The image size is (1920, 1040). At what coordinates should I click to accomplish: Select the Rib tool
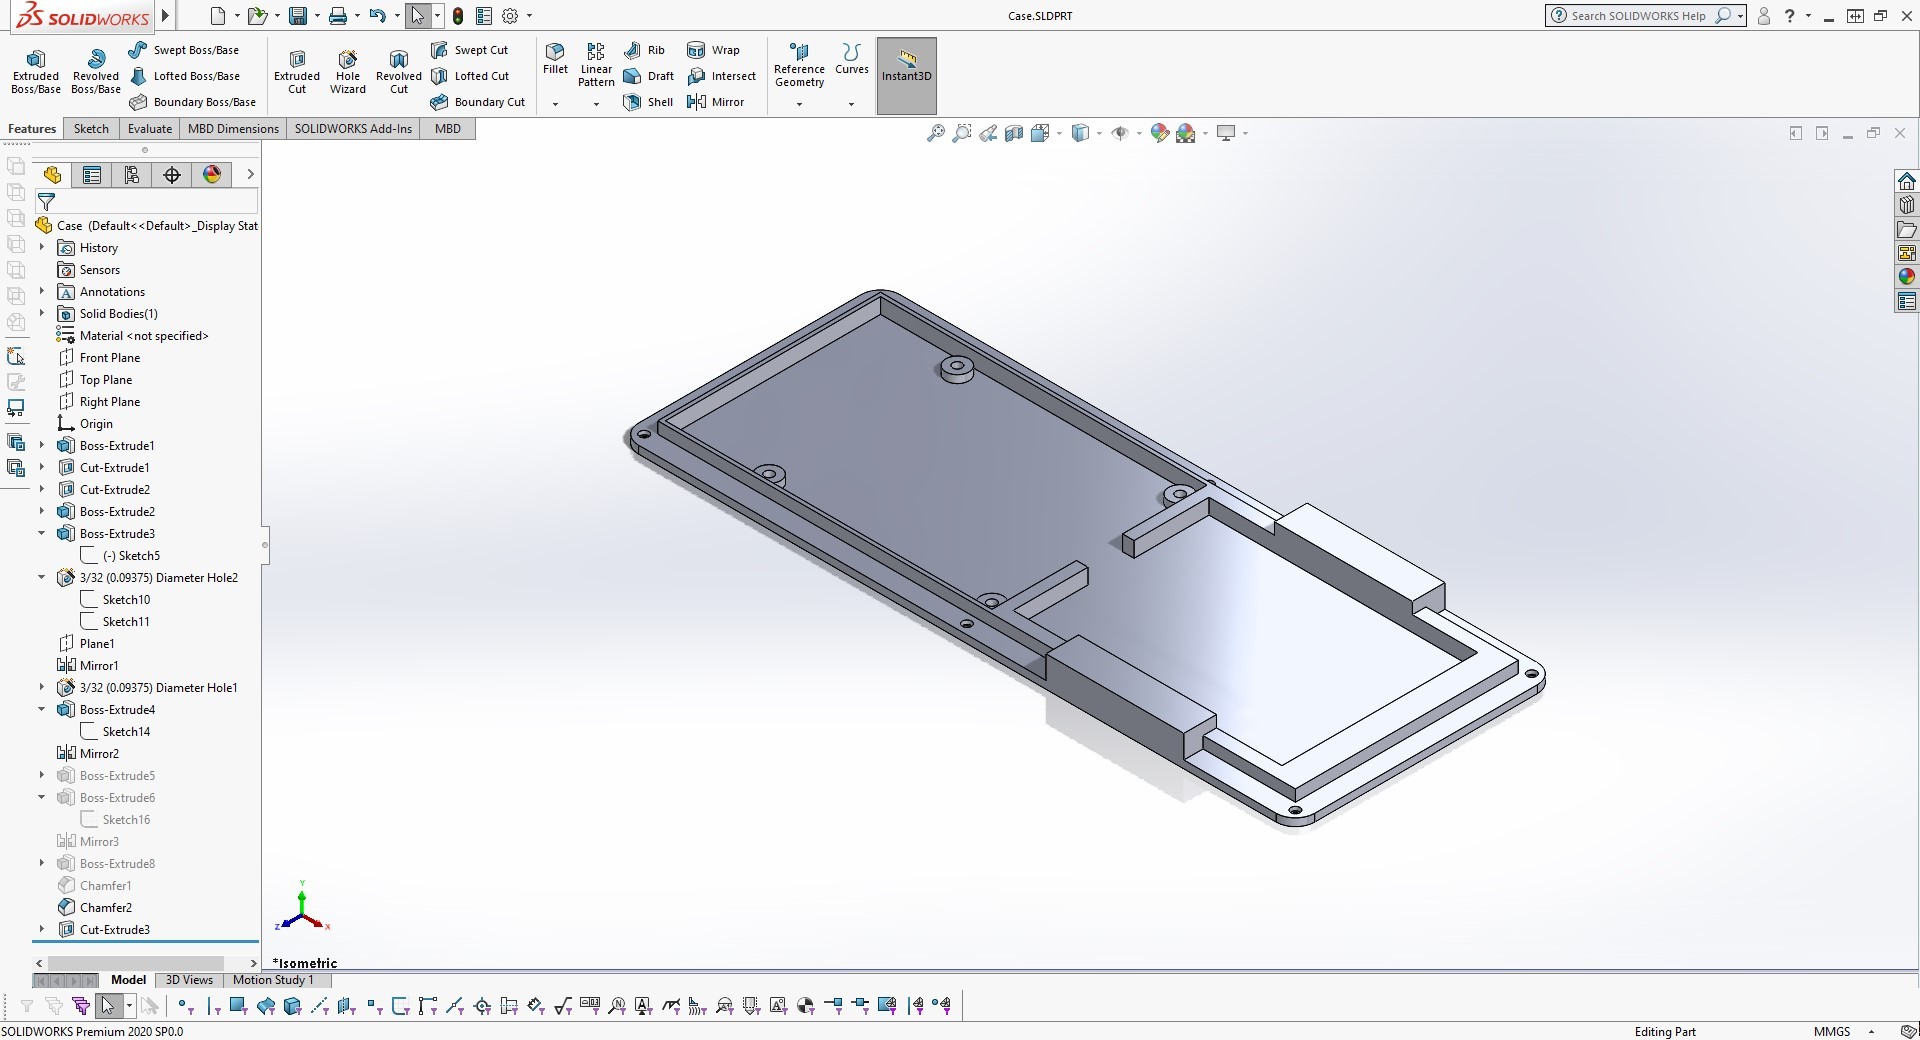pos(644,50)
